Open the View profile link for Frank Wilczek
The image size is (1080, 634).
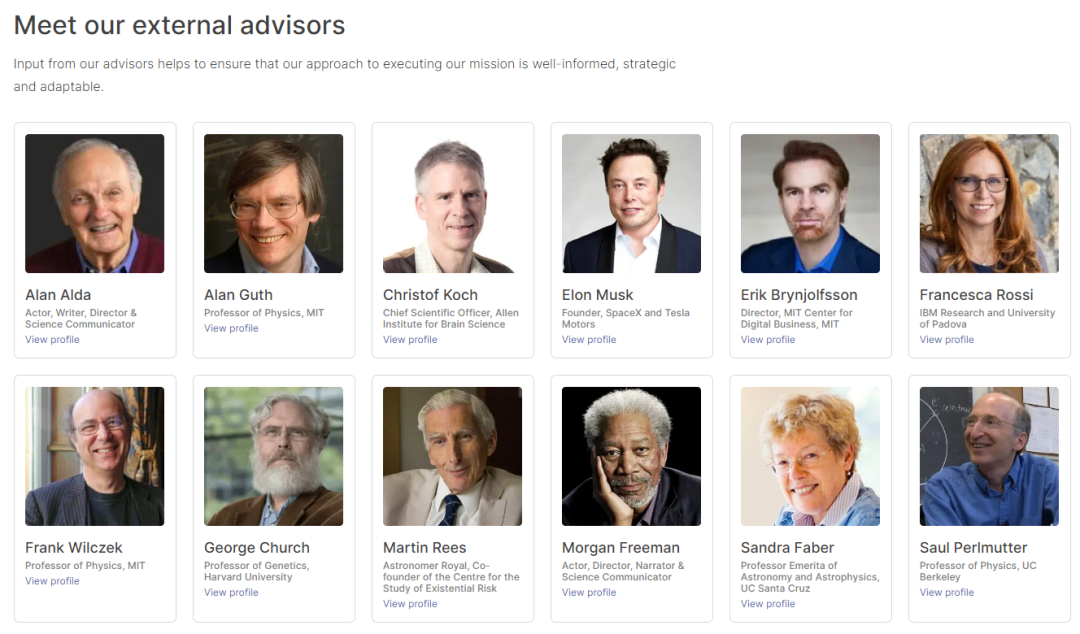pyautogui.click(x=52, y=582)
